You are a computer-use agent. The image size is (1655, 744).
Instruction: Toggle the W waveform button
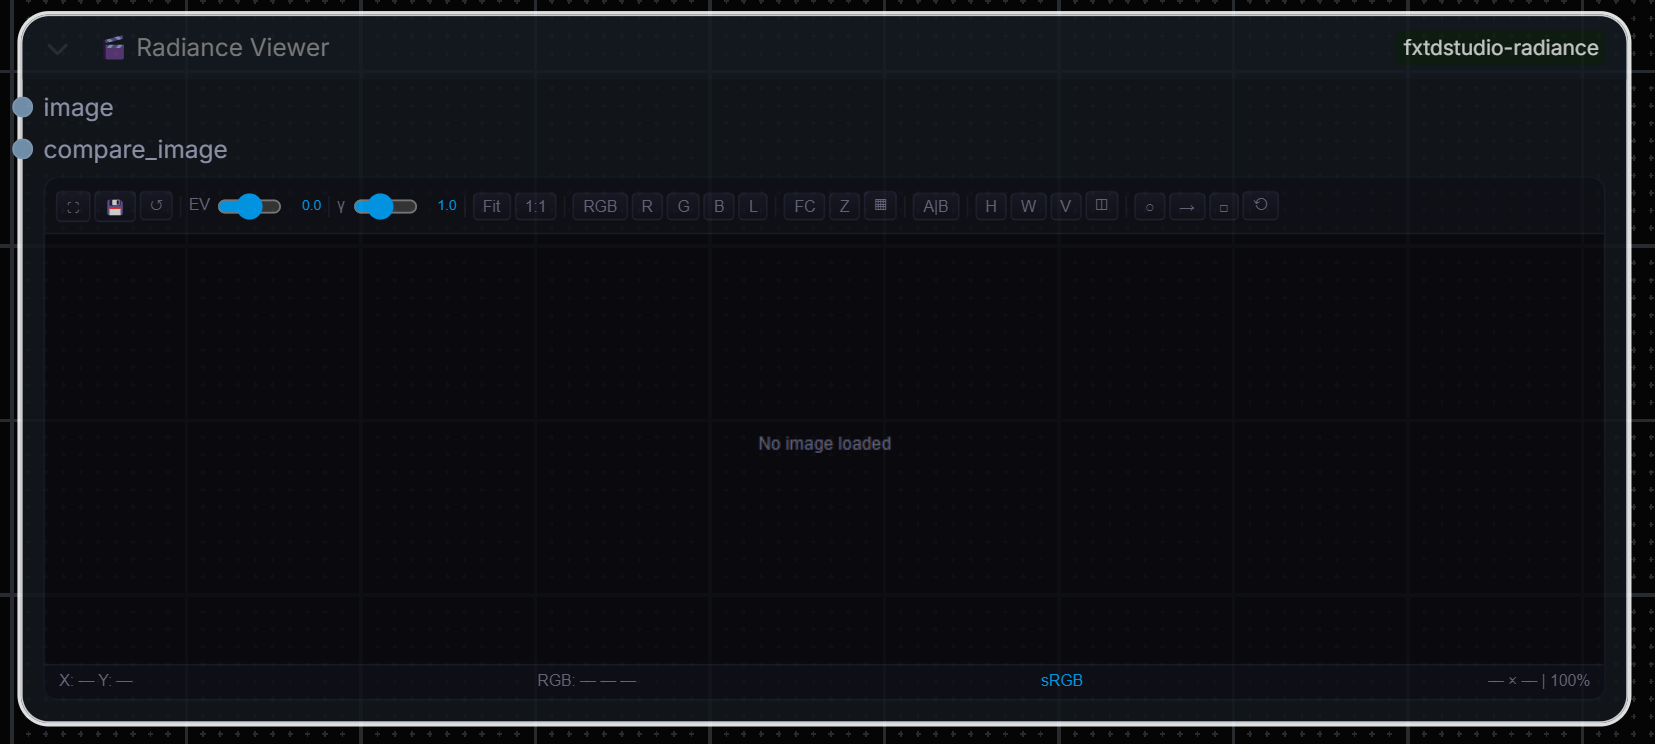point(1029,207)
